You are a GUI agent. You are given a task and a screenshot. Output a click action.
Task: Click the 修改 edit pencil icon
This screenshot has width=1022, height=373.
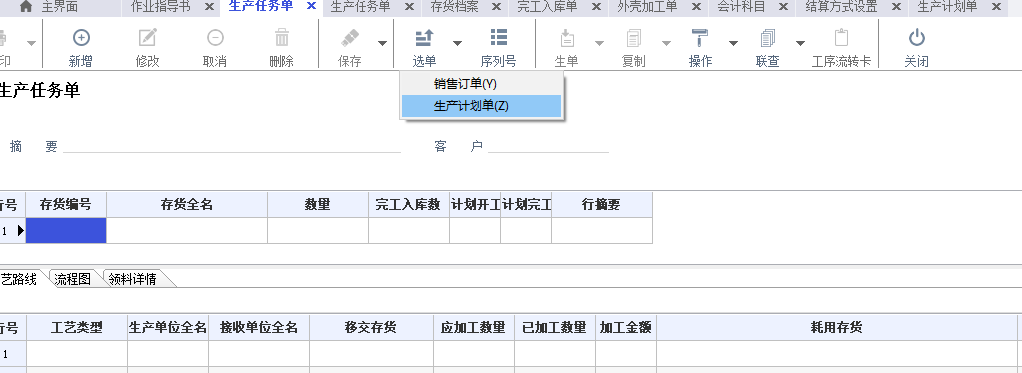click(148, 38)
